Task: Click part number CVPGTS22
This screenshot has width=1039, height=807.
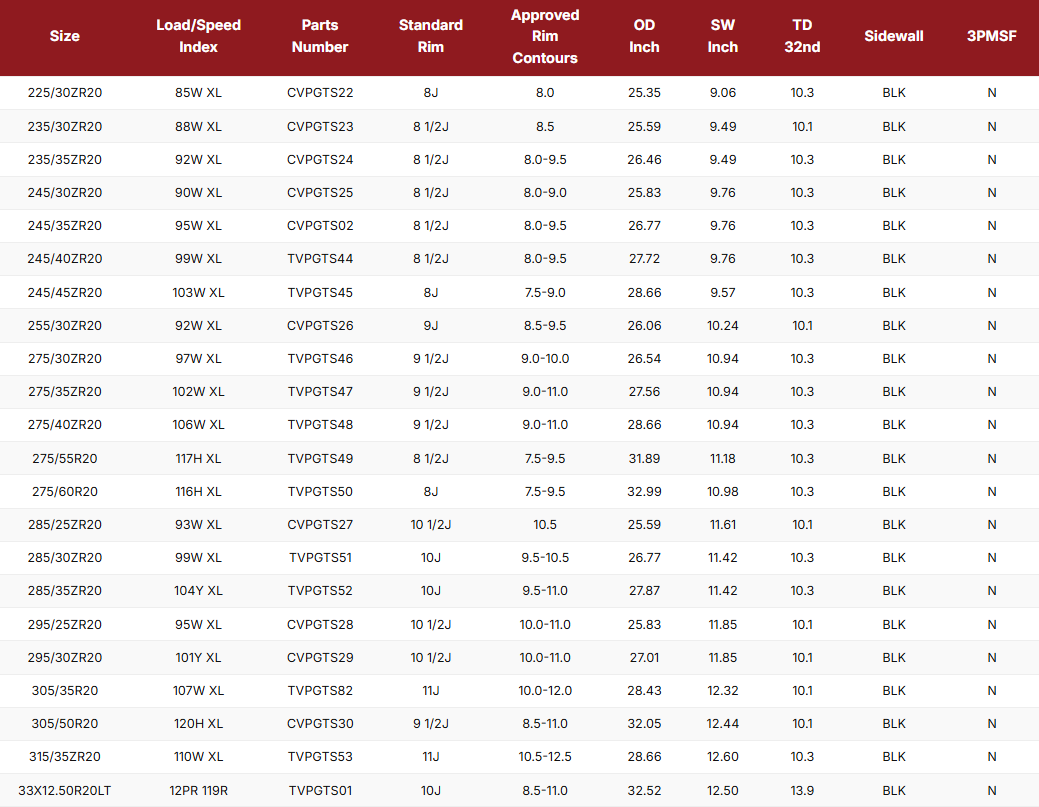Action: tap(320, 93)
